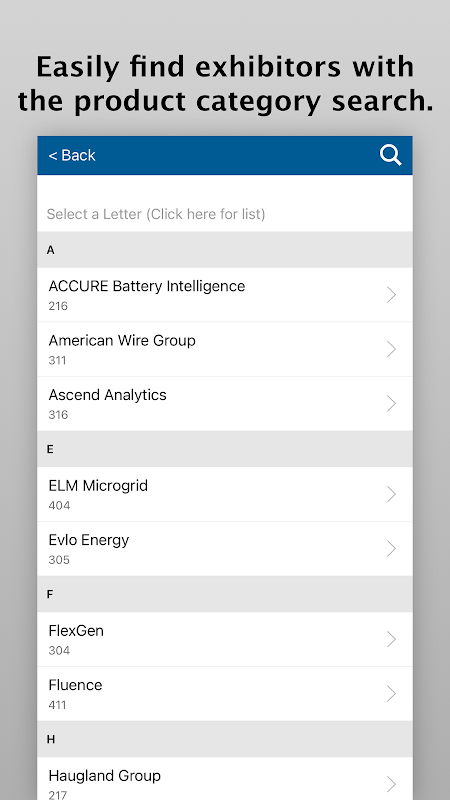This screenshot has width=450, height=800.
Task: Select the Haugland Group exhibitor name
Action: 105,776
